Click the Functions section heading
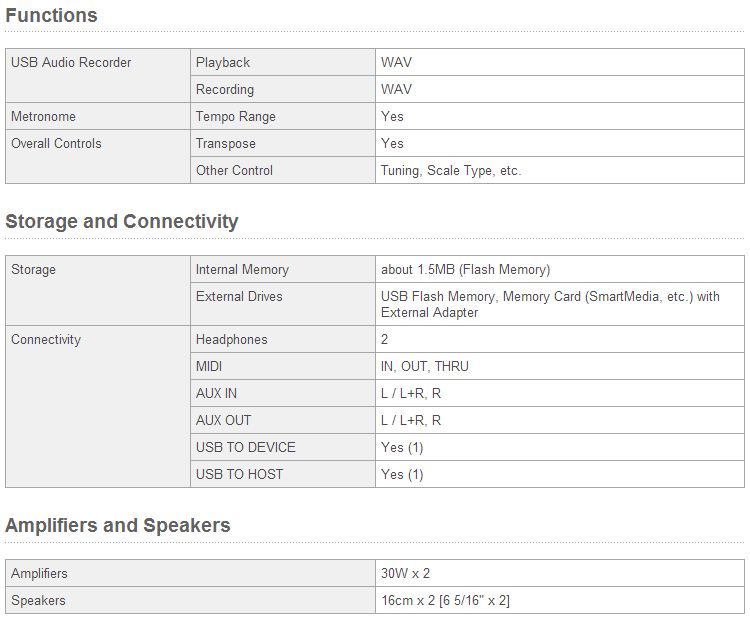The width and height of the screenshot is (750, 619). click(51, 15)
